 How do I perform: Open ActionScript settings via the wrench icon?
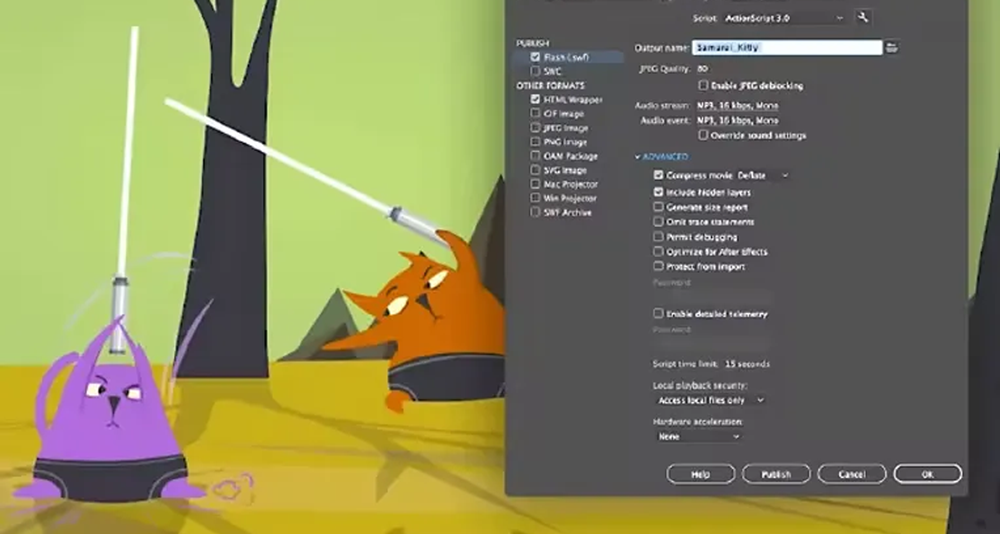pos(864,18)
